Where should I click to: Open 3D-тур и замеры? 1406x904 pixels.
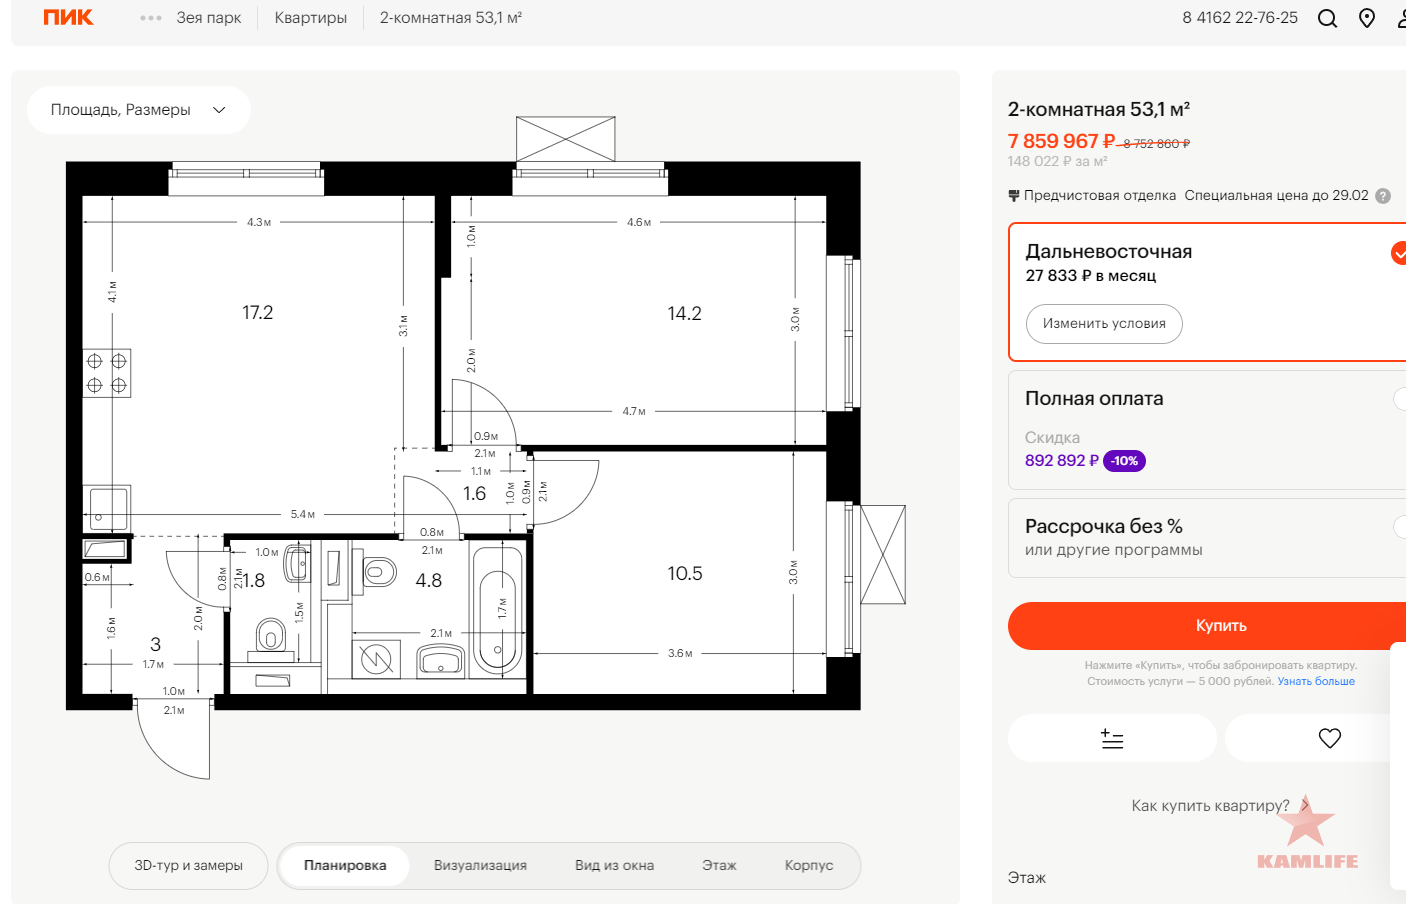tap(189, 866)
